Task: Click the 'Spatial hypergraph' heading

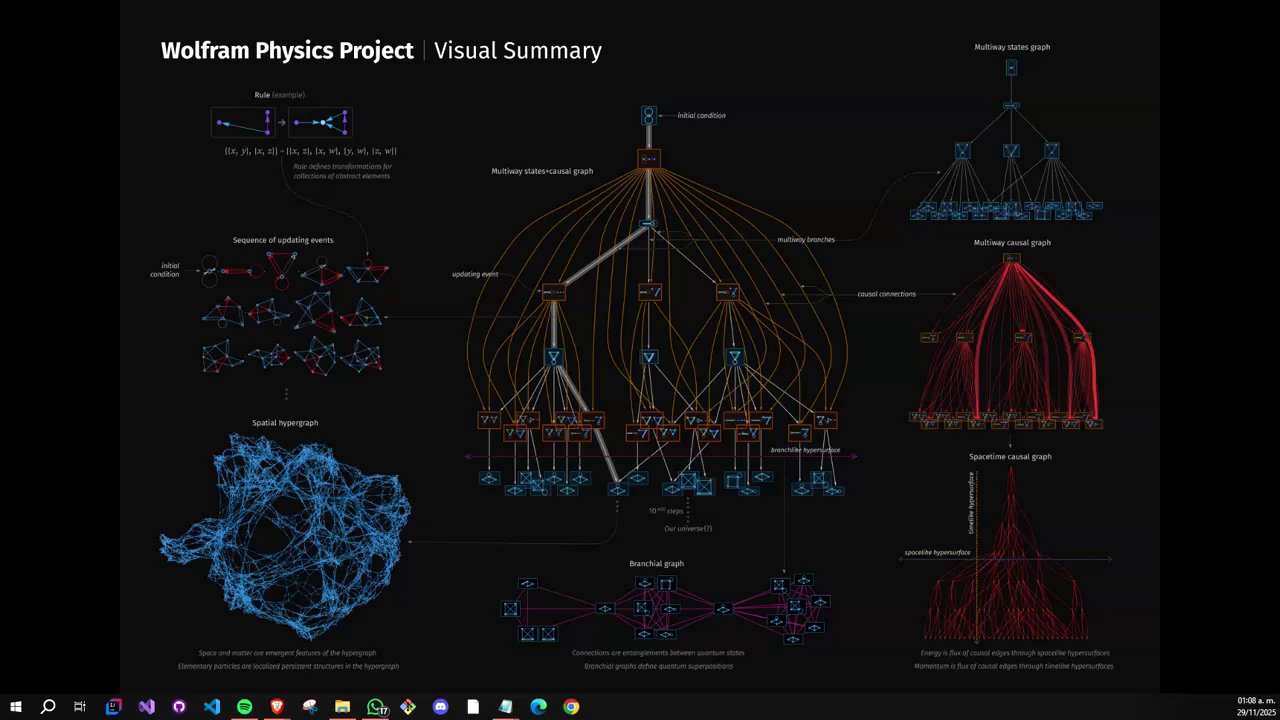Action: (x=285, y=423)
